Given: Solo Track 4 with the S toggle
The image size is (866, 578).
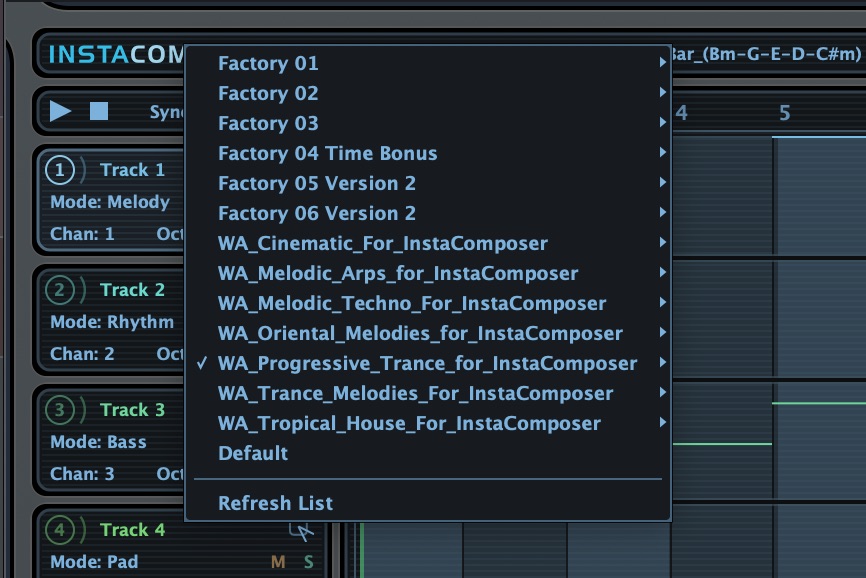Looking at the screenshot, I should [x=309, y=562].
